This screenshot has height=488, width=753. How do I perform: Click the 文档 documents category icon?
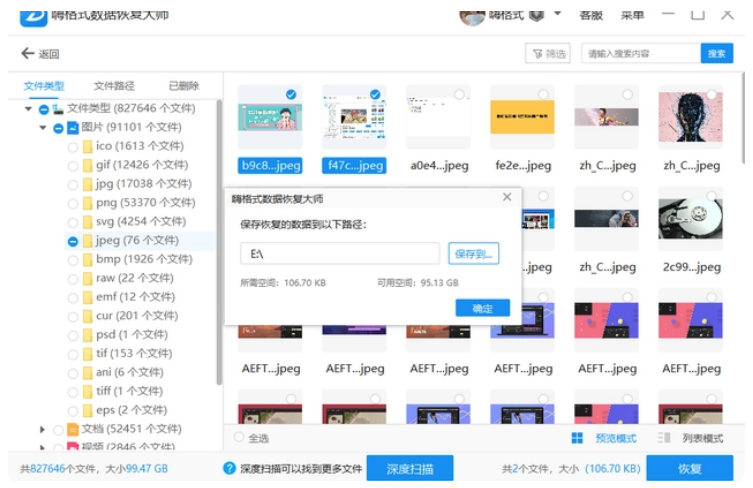click(x=73, y=428)
